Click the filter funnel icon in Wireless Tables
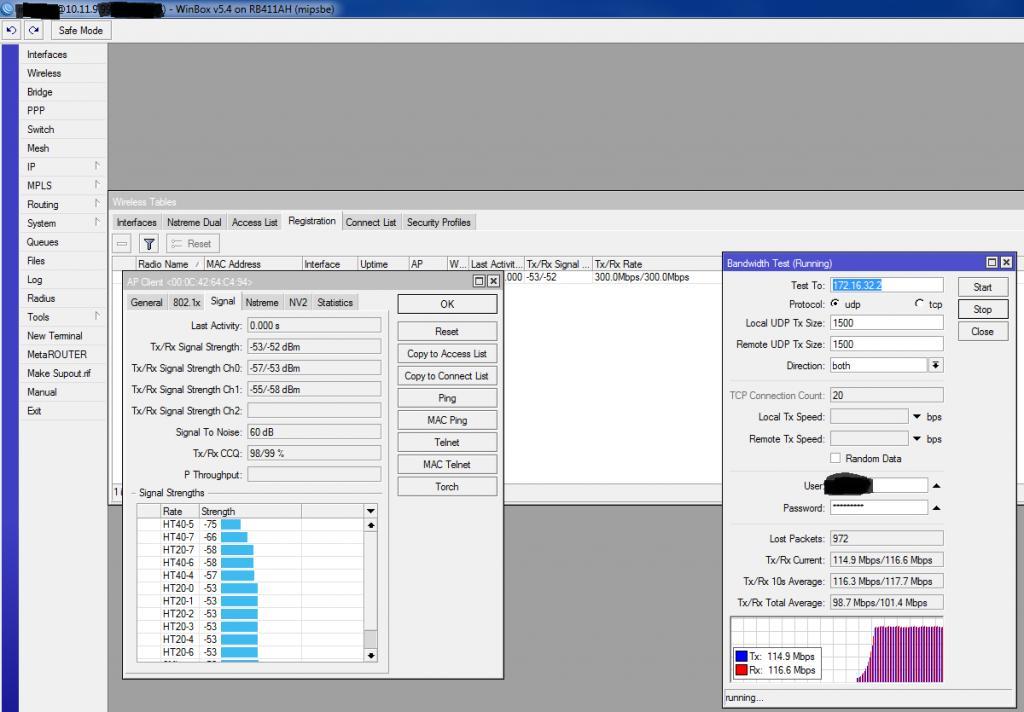 pyautogui.click(x=149, y=243)
